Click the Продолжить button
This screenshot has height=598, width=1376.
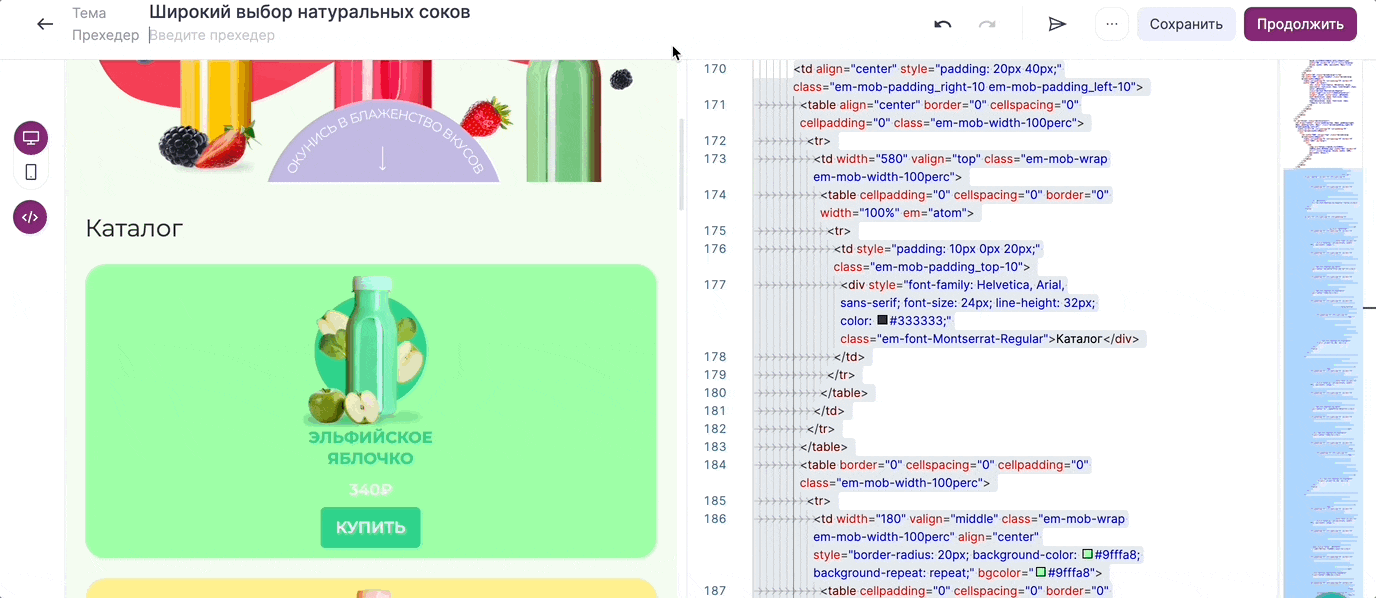point(1300,24)
